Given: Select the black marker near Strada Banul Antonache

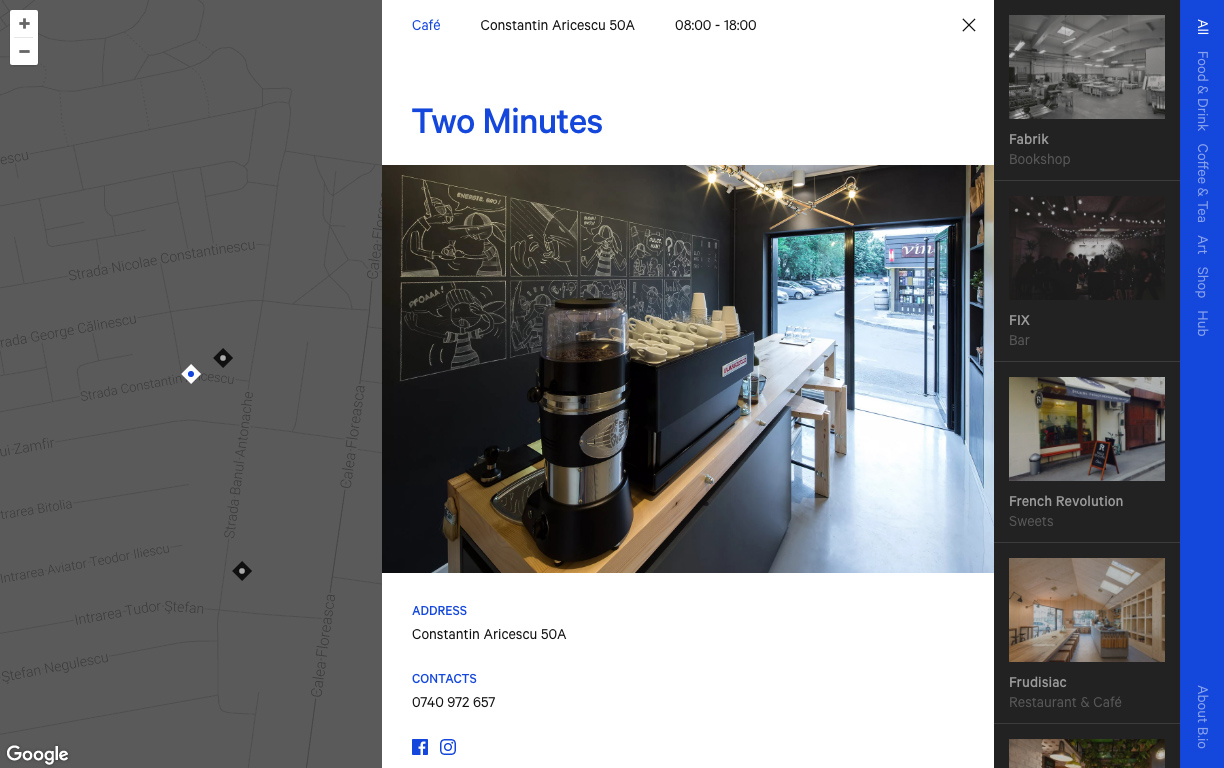Looking at the screenshot, I should [223, 358].
